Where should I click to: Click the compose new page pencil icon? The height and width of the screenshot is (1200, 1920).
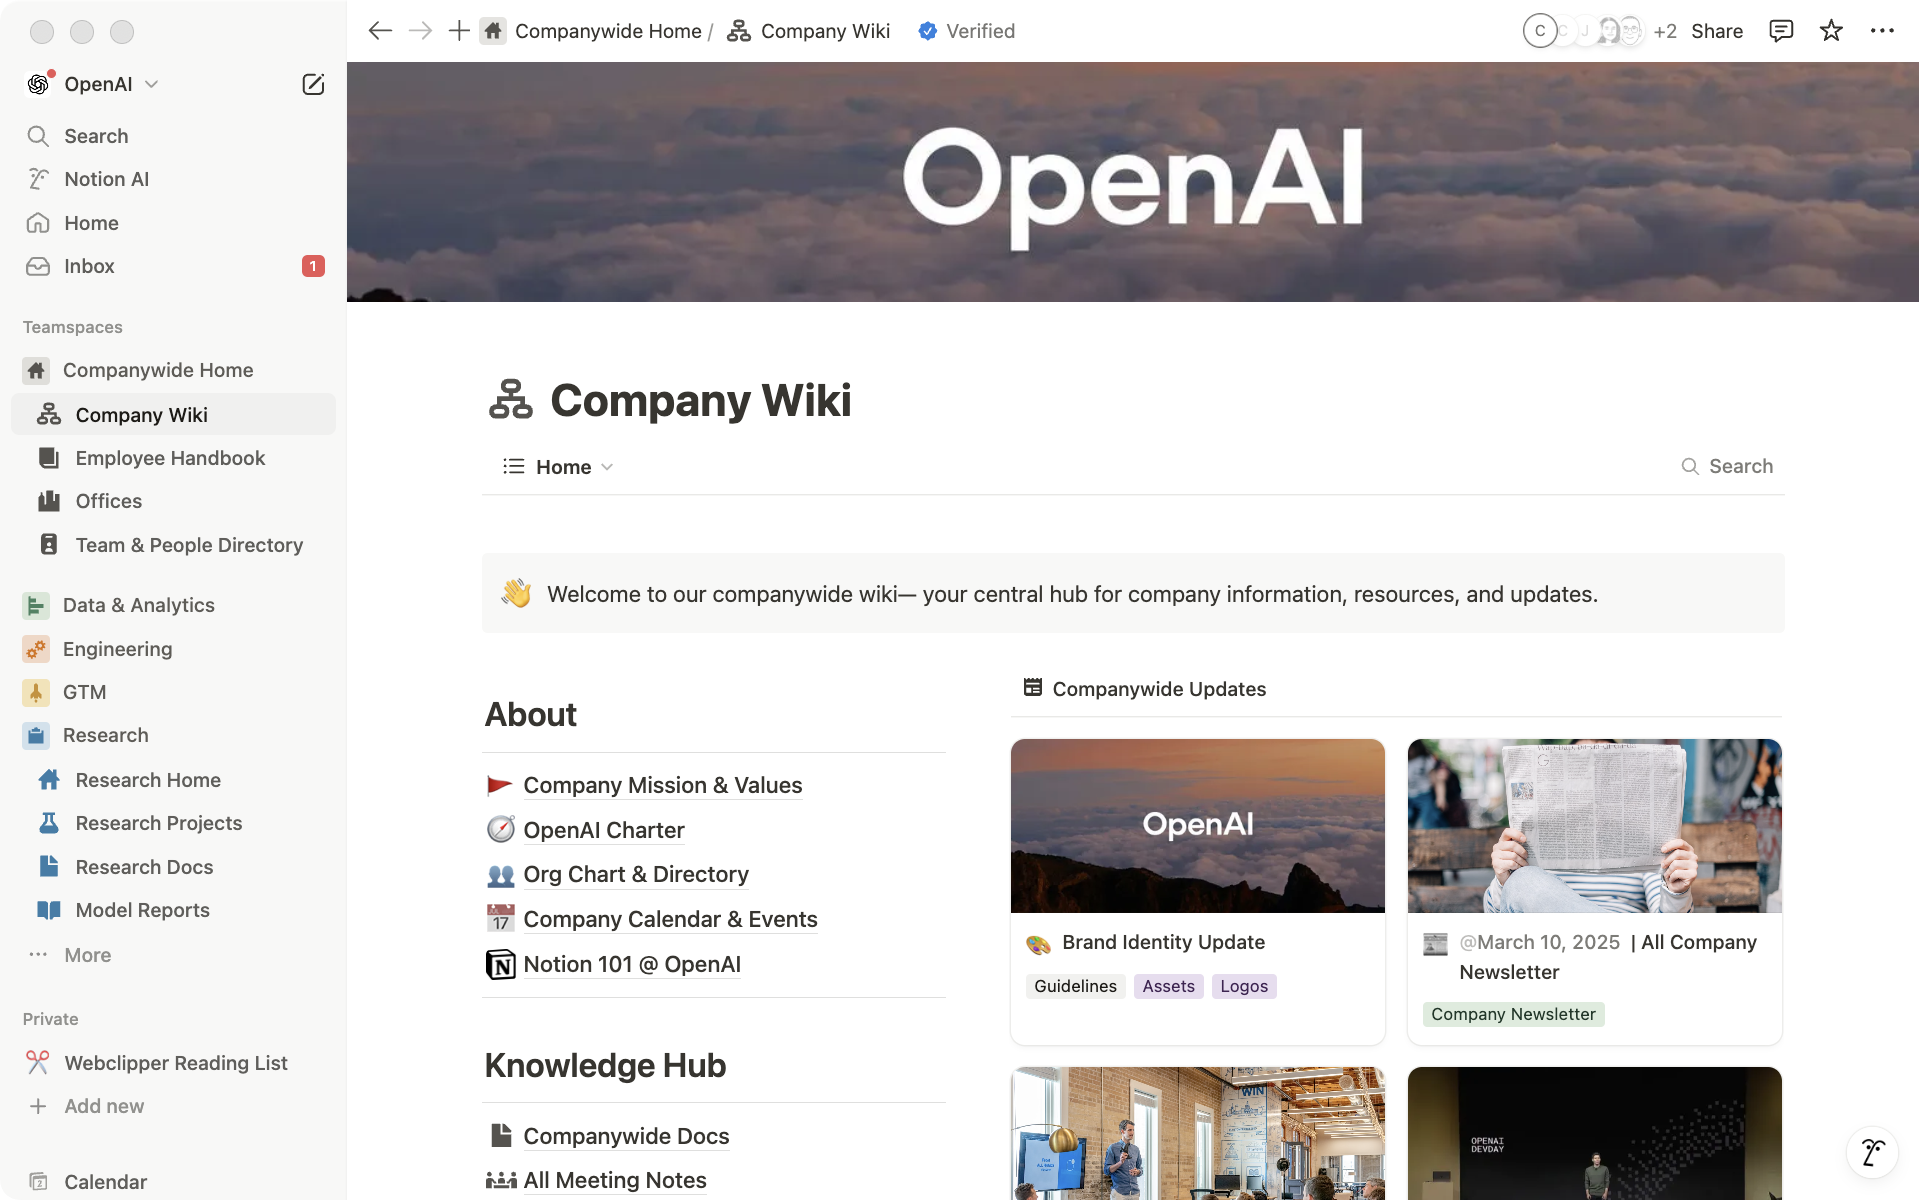(x=313, y=84)
